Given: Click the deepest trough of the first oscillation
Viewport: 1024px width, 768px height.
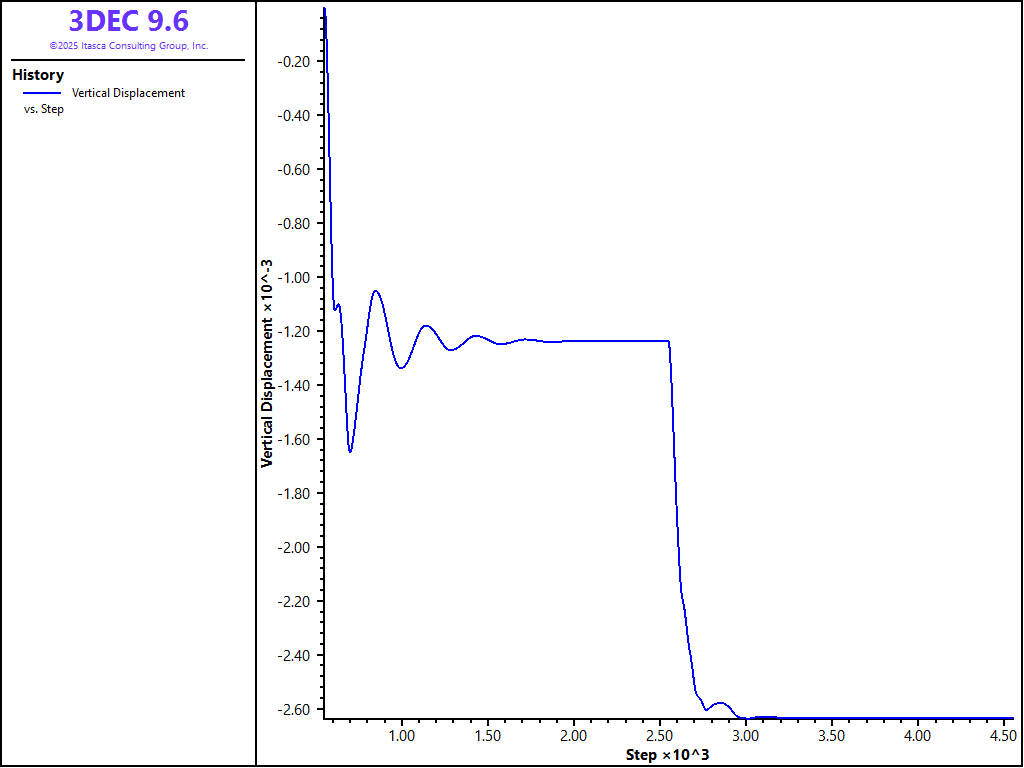Looking at the screenshot, I should [x=350, y=451].
